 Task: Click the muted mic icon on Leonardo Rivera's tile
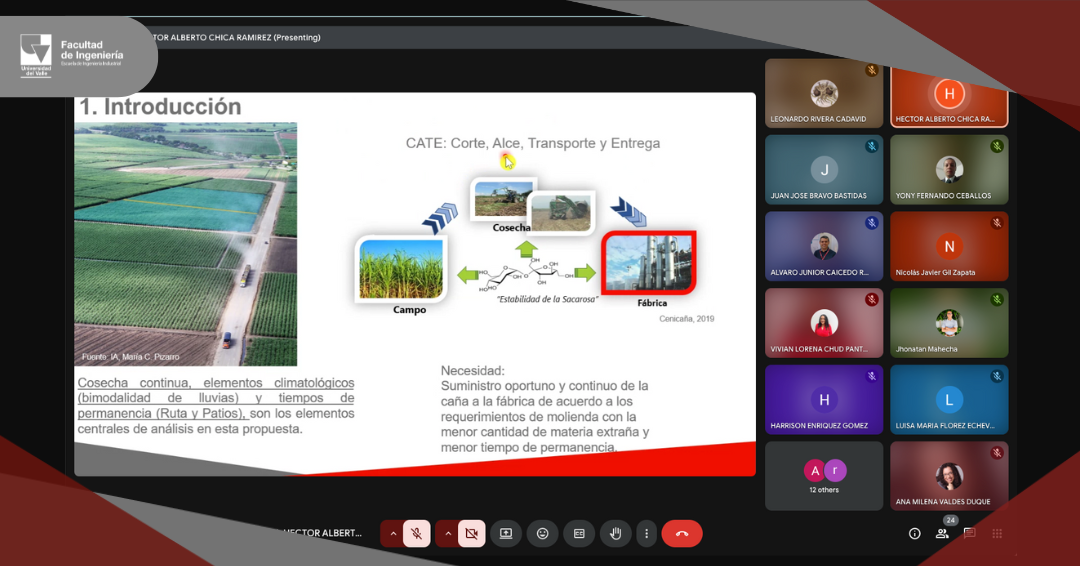point(871,70)
